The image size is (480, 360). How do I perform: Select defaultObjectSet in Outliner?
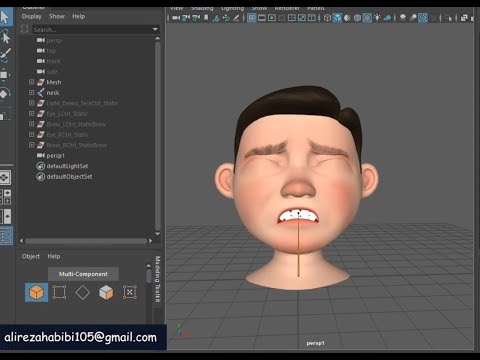coord(69,177)
